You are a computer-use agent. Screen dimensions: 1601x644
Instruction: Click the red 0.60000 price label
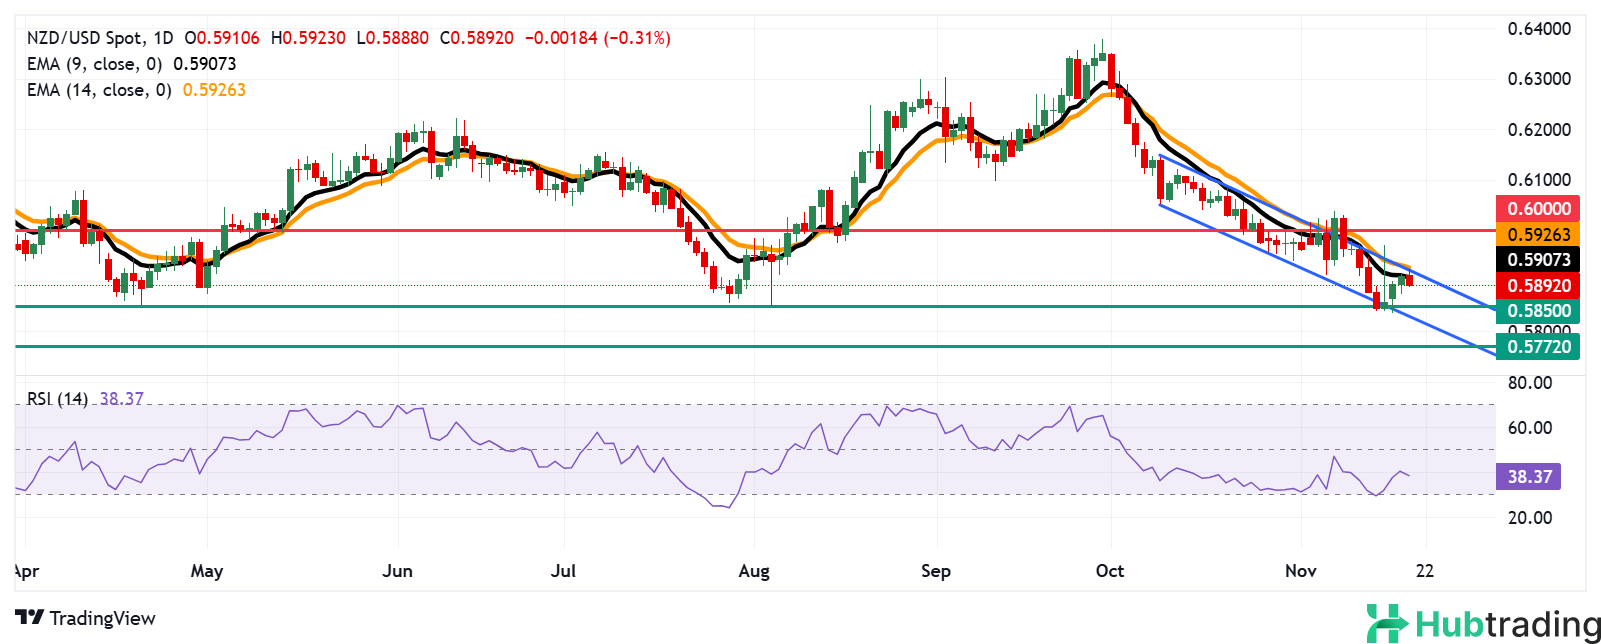1538,209
